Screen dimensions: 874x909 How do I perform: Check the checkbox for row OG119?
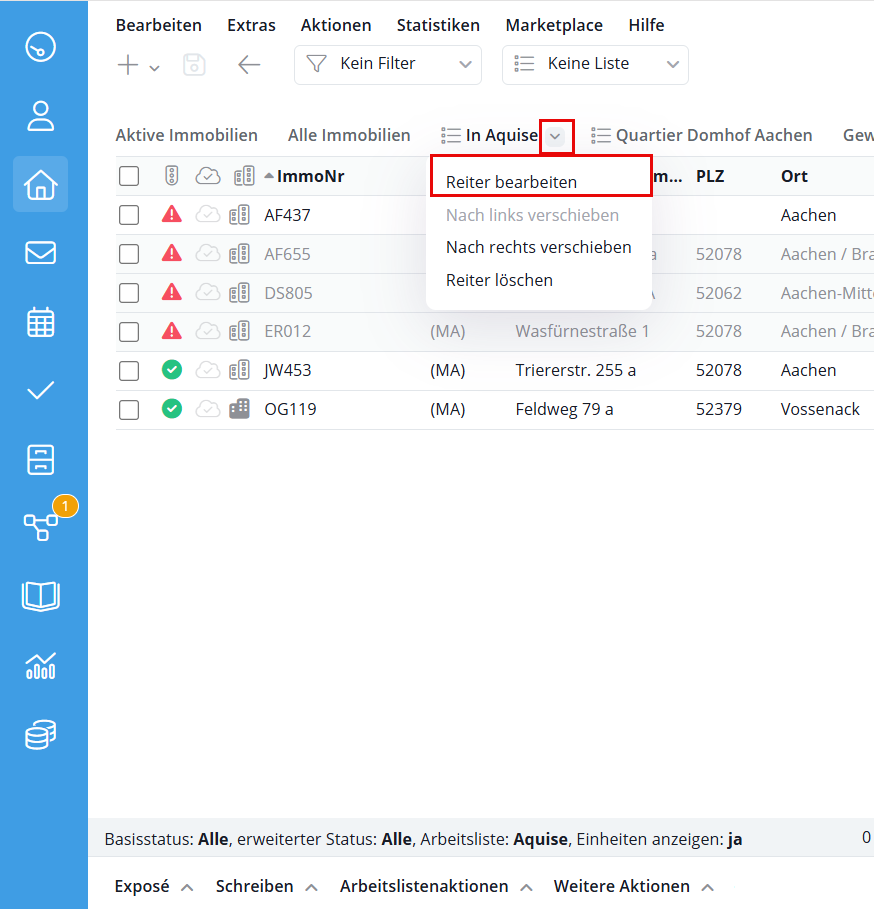coord(129,409)
